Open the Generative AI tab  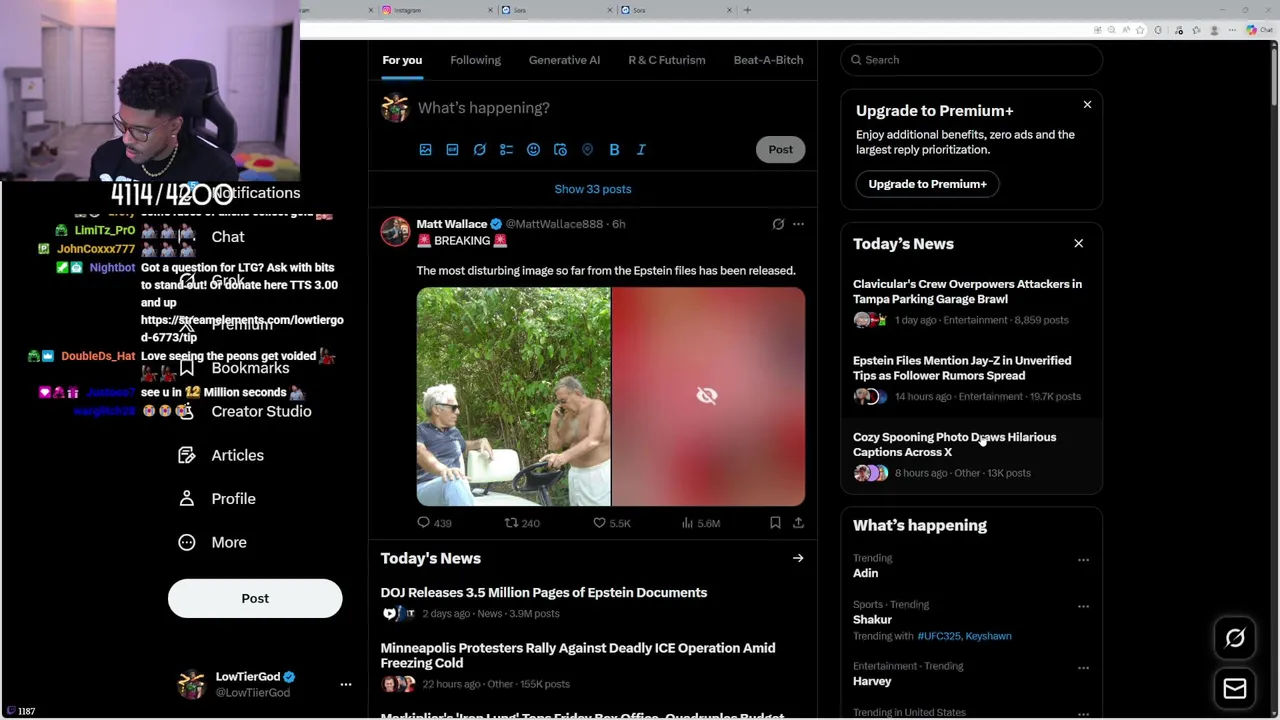pos(564,60)
